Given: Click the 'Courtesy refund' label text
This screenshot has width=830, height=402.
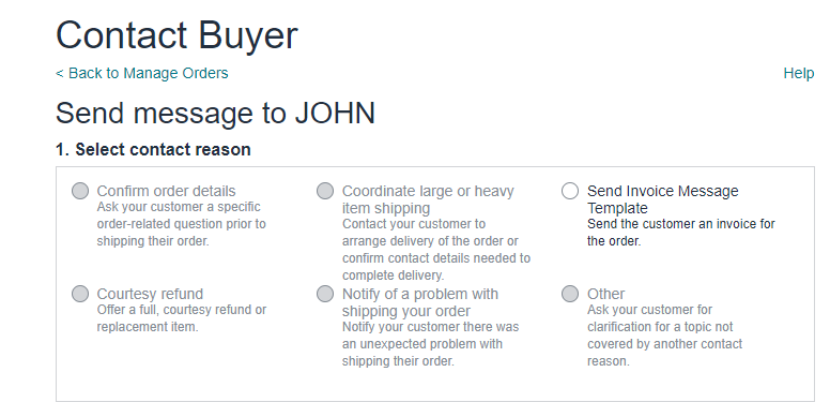Looking at the screenshot, I should [150, 293].
